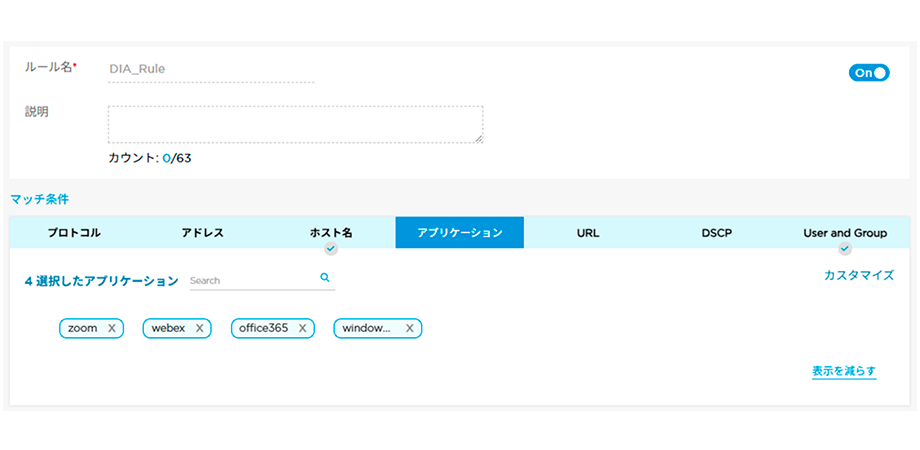The width and height of the screenshot is (920, 450).
Task: Click the ルール名 input field
Action: [x=210, y=70]
